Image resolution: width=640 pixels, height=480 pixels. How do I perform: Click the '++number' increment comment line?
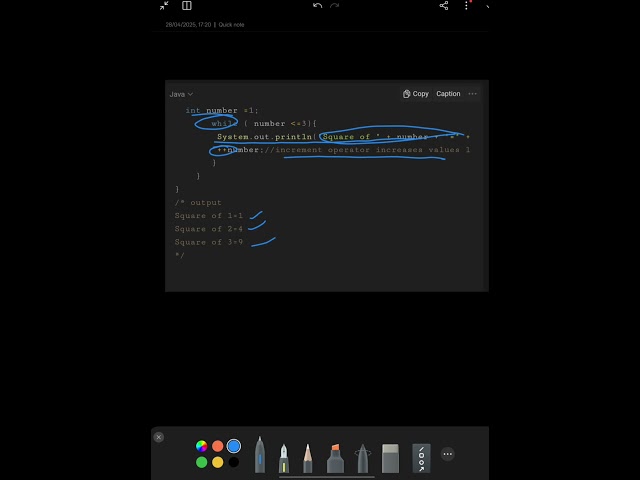pyautogui.click(x=343, y=150)
